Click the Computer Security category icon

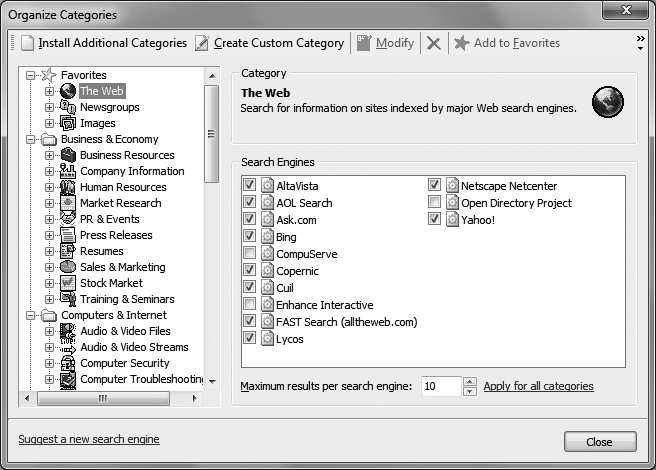pos(68,363)
